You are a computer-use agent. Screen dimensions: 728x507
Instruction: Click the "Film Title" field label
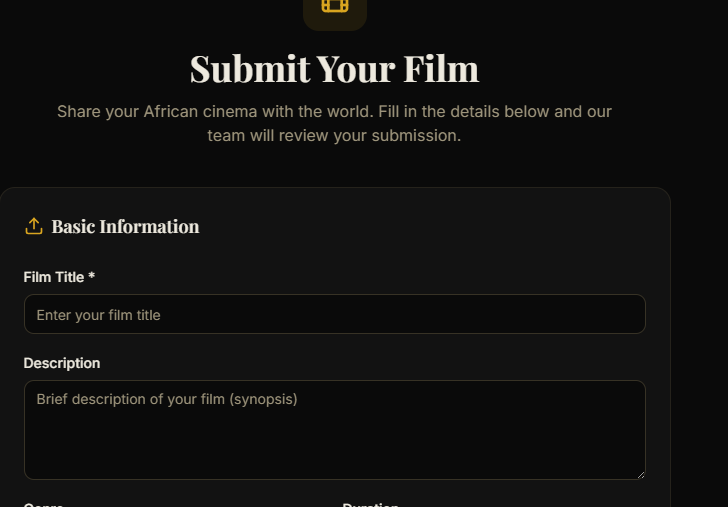54,277
